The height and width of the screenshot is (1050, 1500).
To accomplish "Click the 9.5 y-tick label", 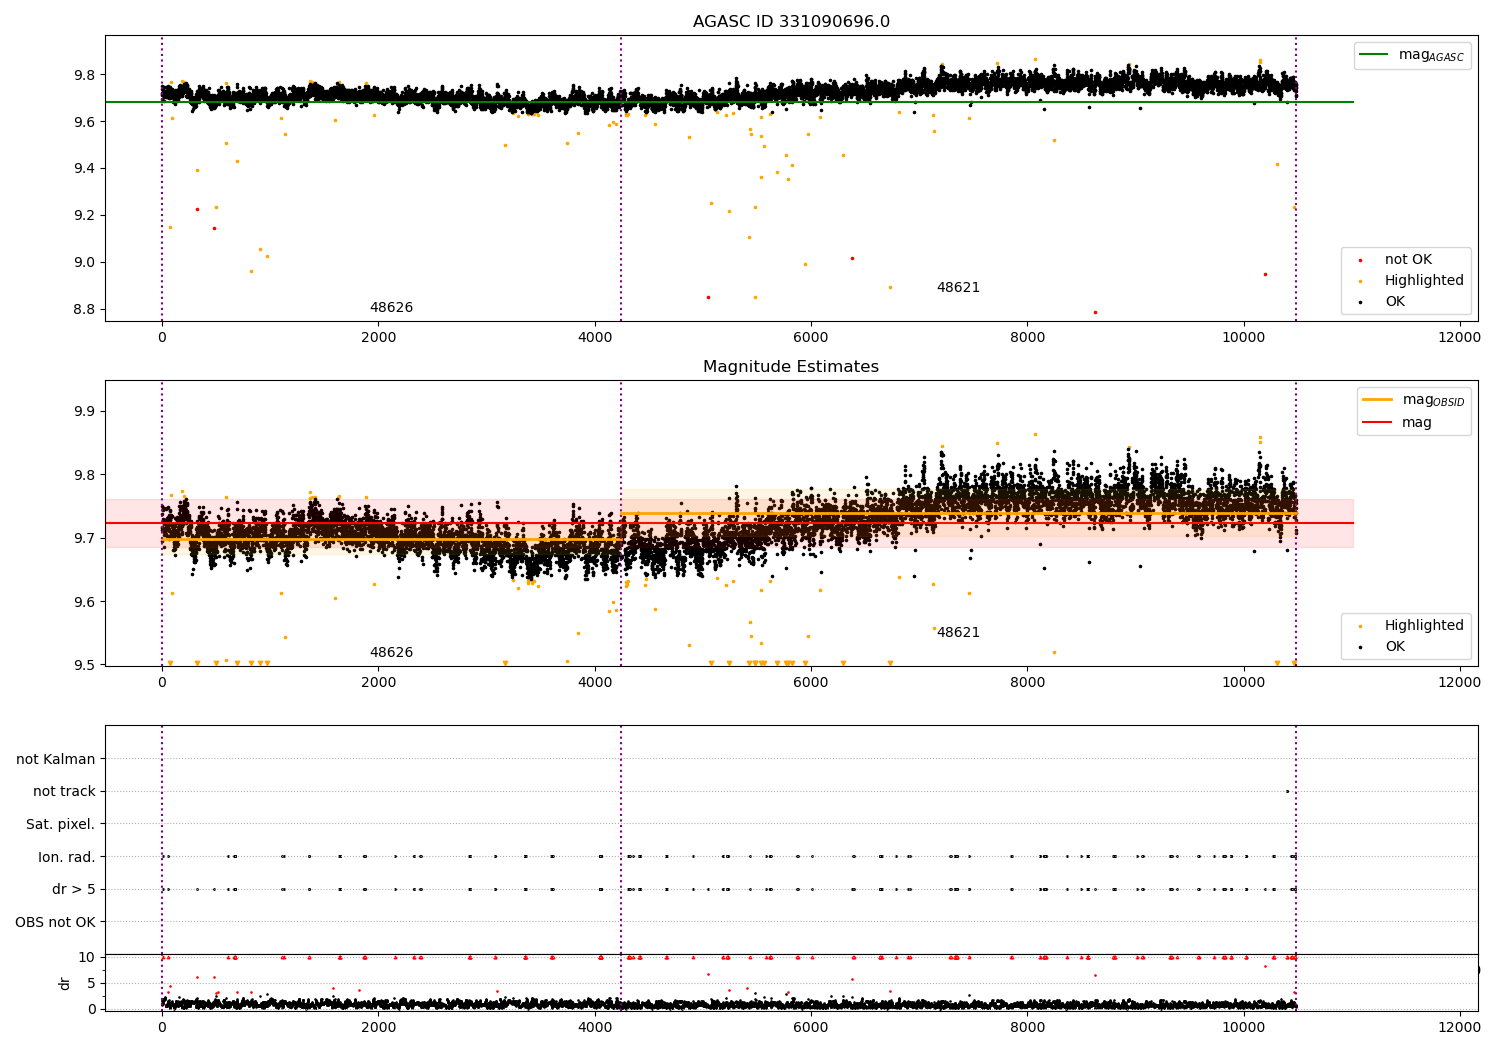I will point(84,666).
